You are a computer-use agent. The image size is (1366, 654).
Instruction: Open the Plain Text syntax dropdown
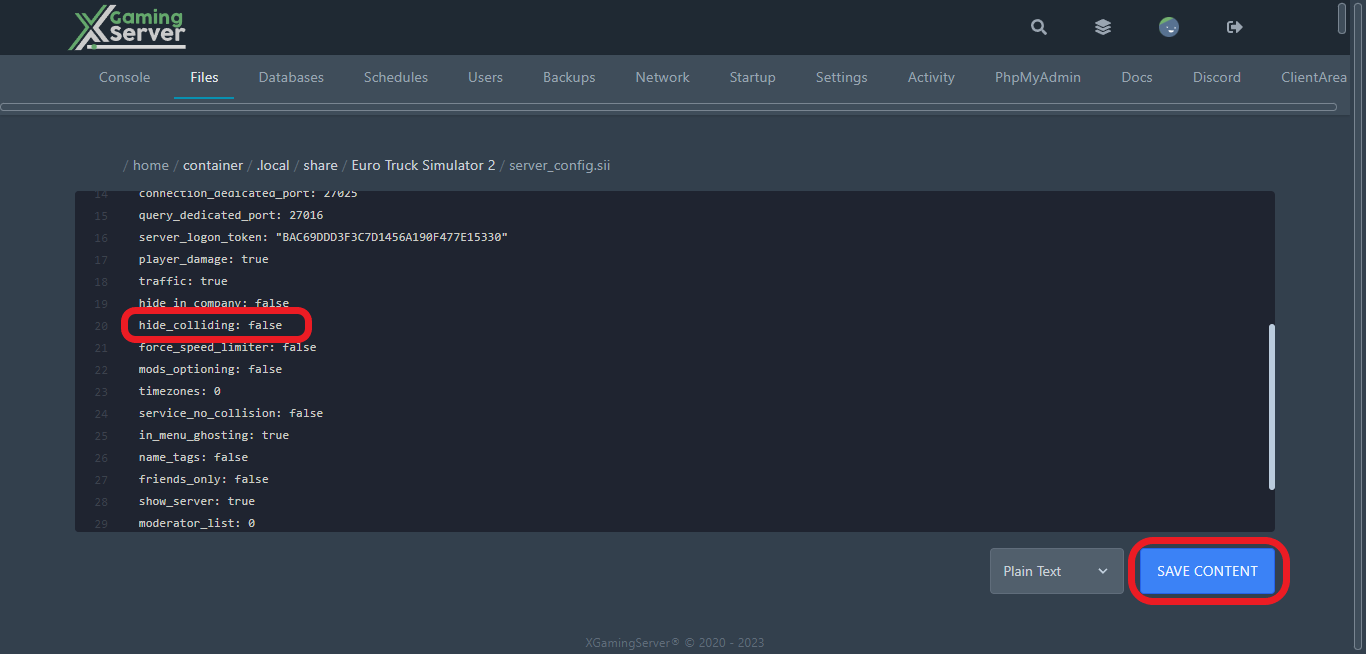(x=1056, y=570)
